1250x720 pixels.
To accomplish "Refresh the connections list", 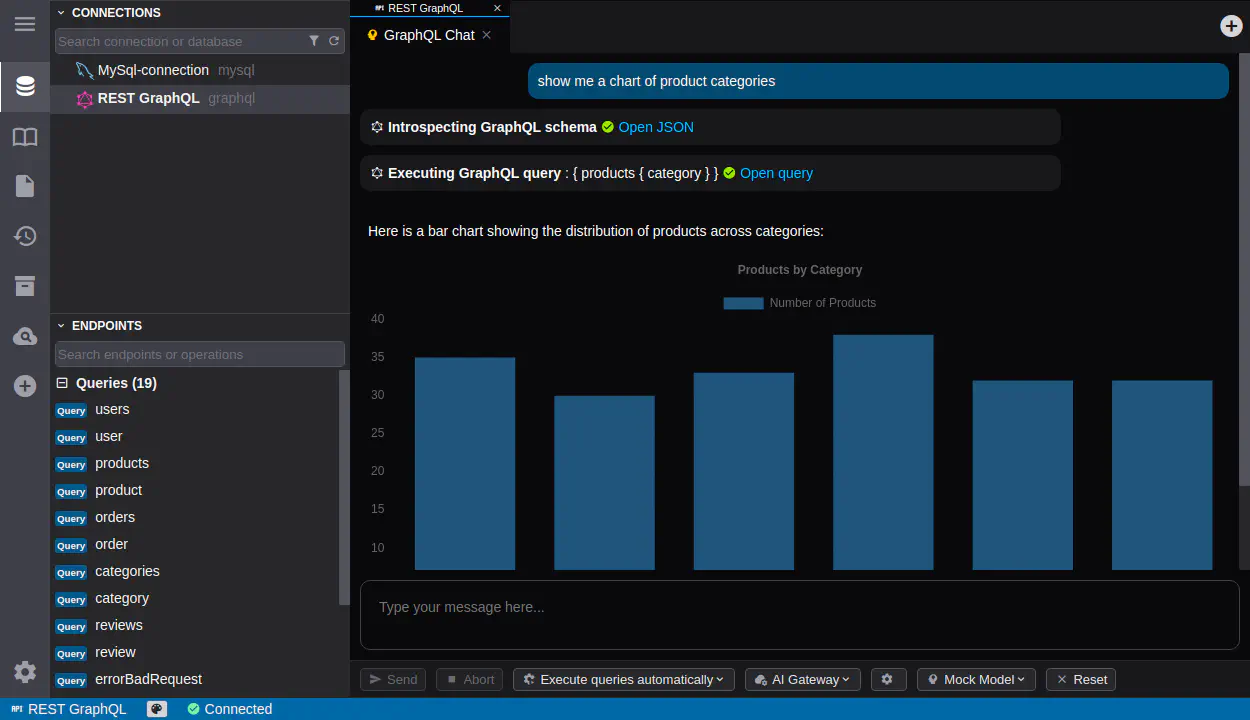I will coord(334,41).
